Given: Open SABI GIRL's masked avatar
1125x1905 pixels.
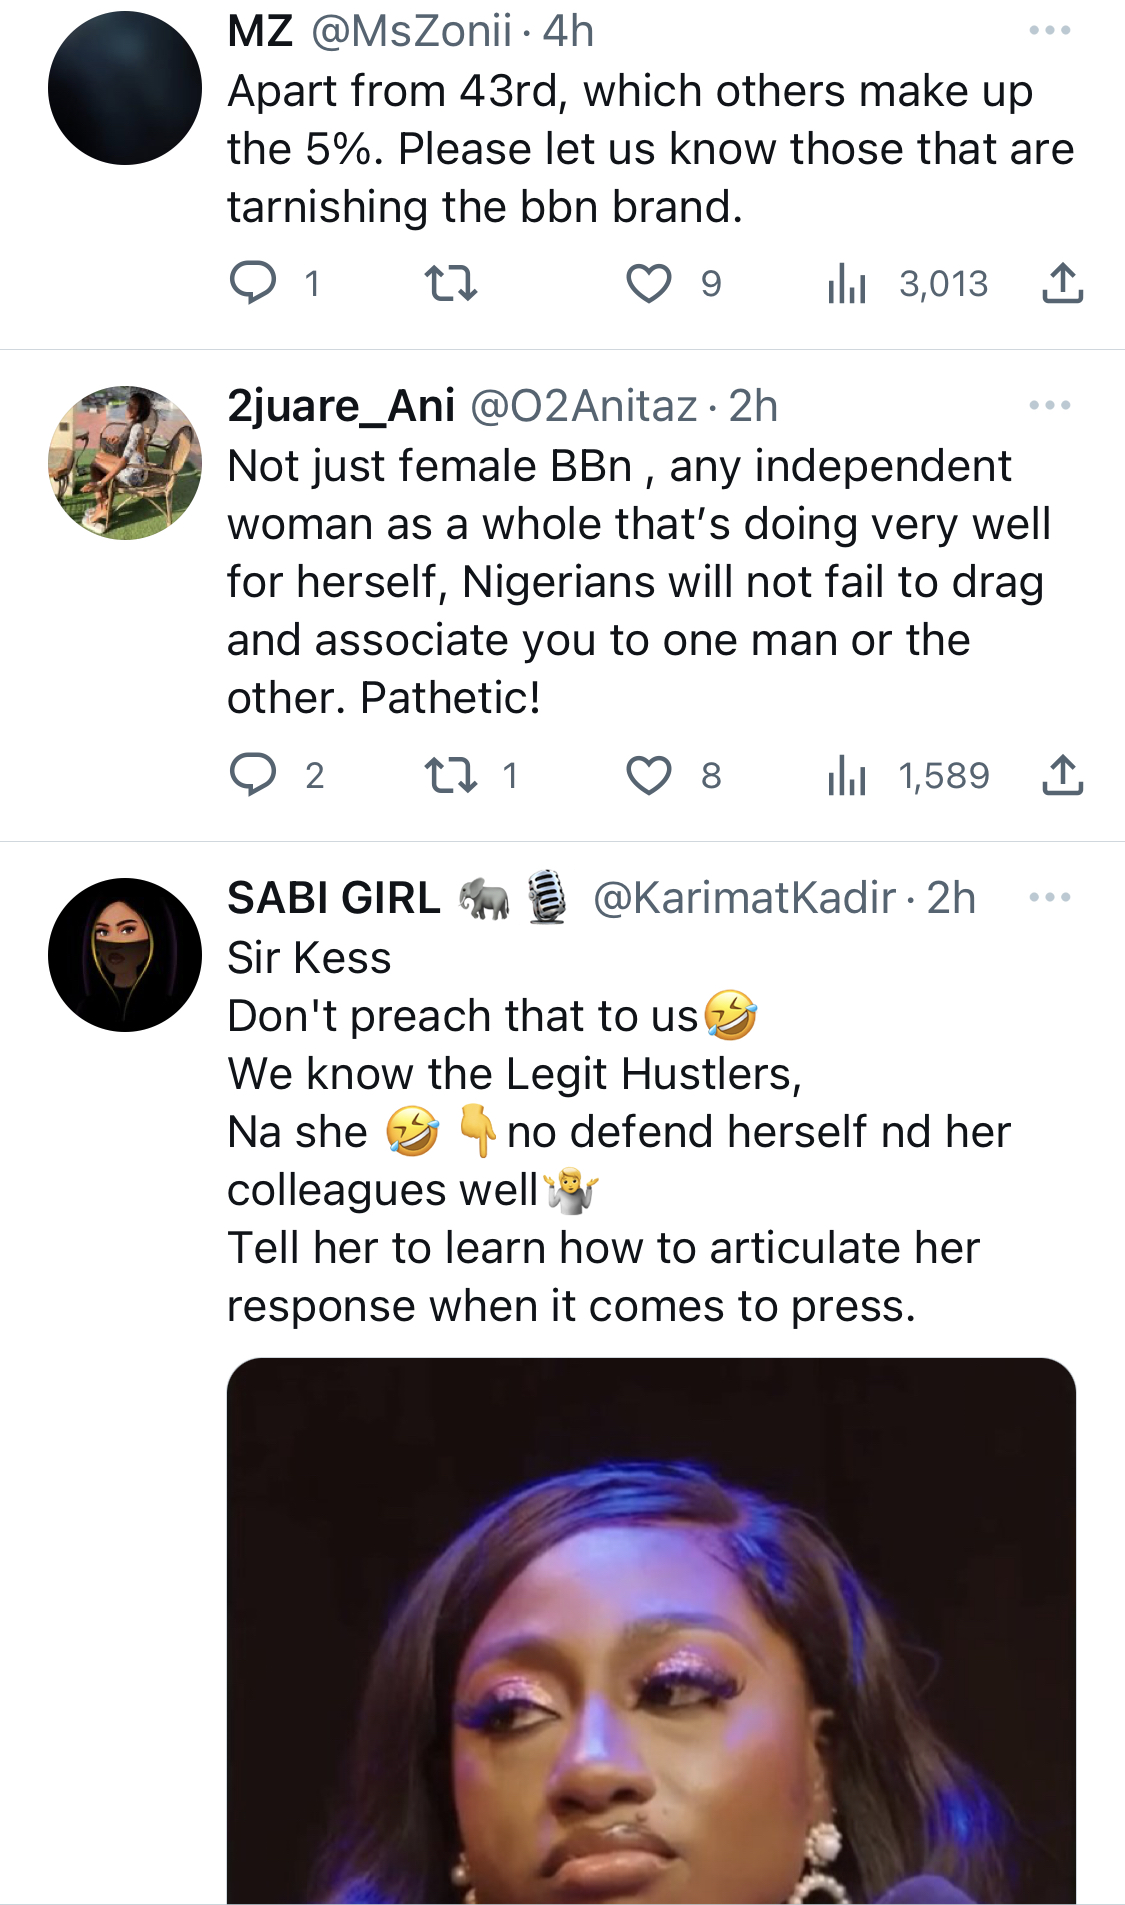Looking at the screenshot, I should click(125, 955).
